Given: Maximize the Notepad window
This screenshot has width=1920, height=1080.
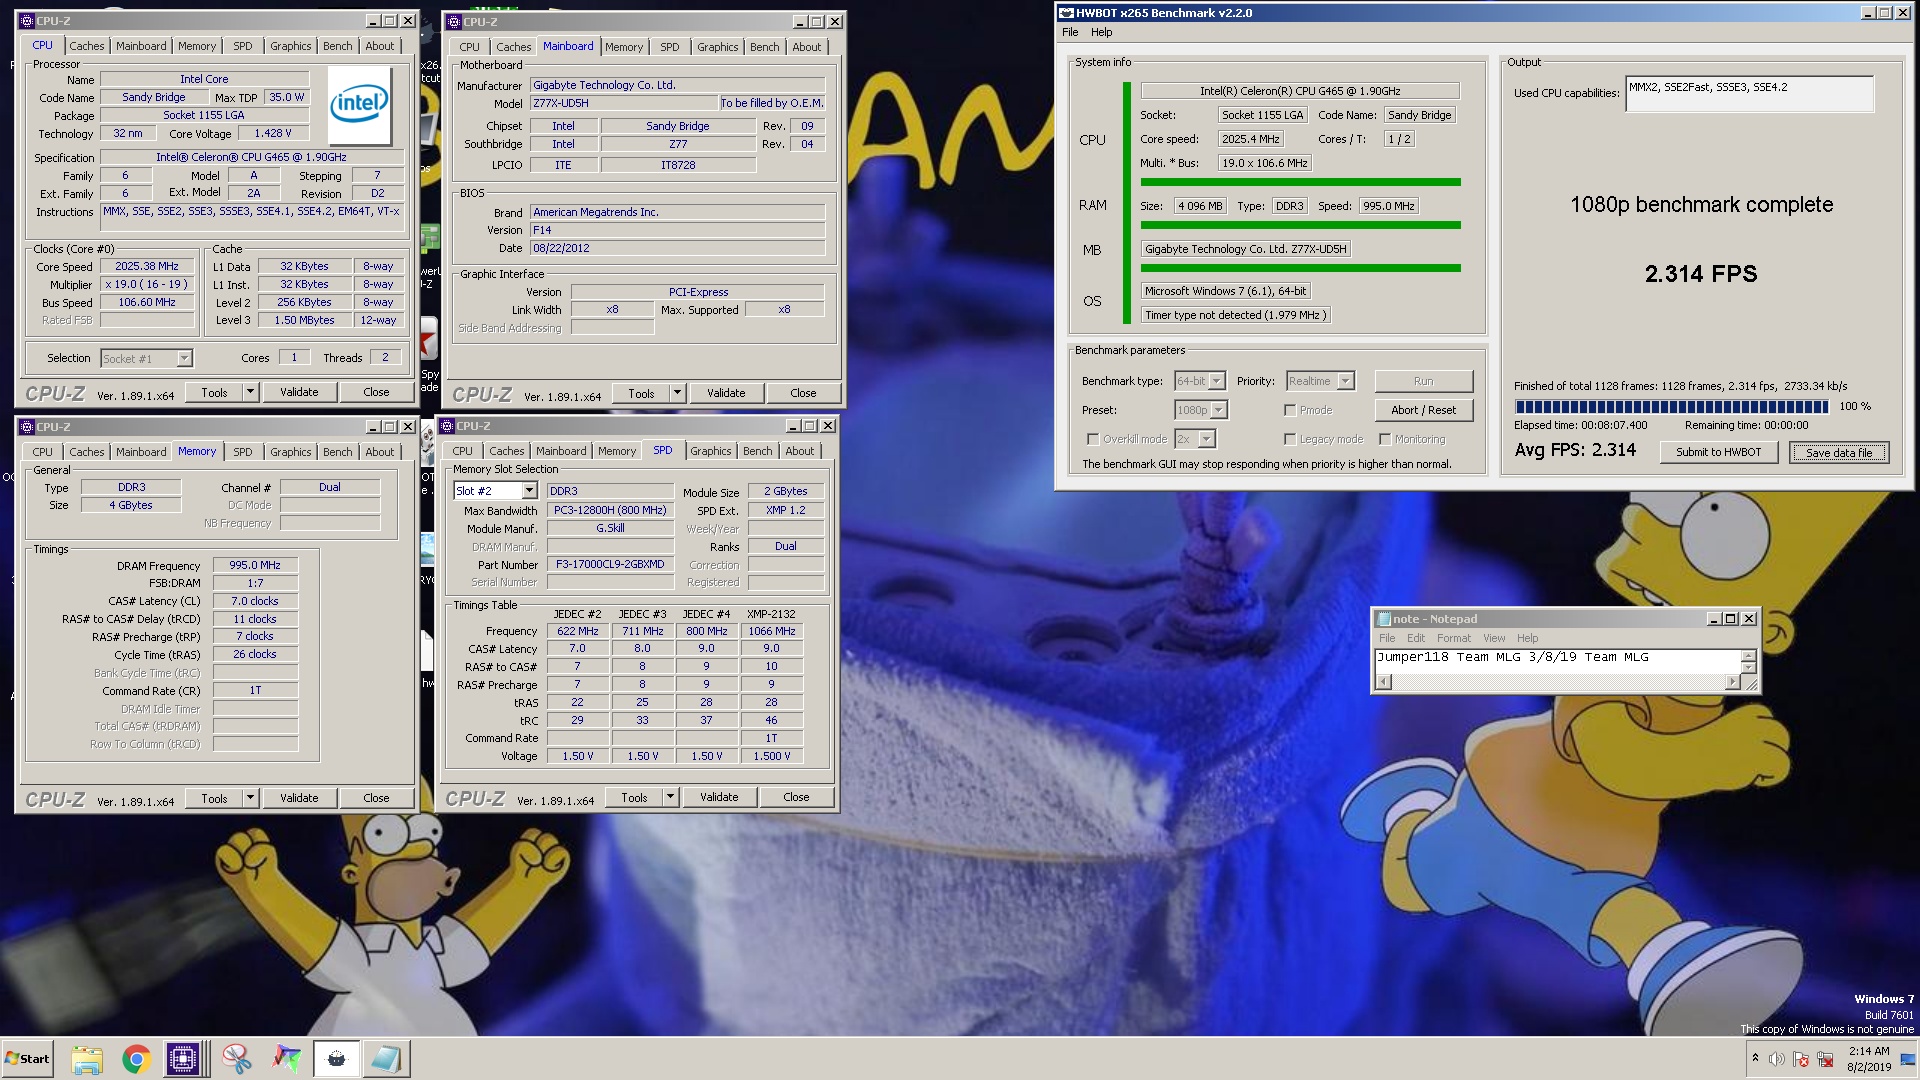Looking at the screenshot, I should pos(1731,619).
